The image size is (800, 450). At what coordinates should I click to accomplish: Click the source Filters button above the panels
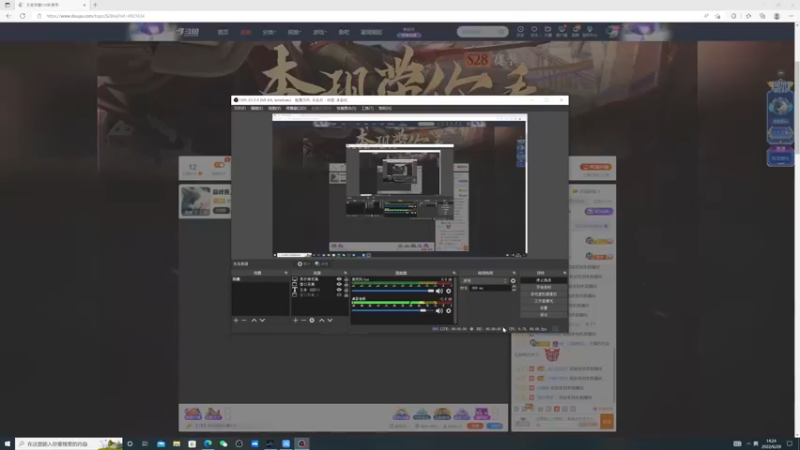[x=321, y=264]
